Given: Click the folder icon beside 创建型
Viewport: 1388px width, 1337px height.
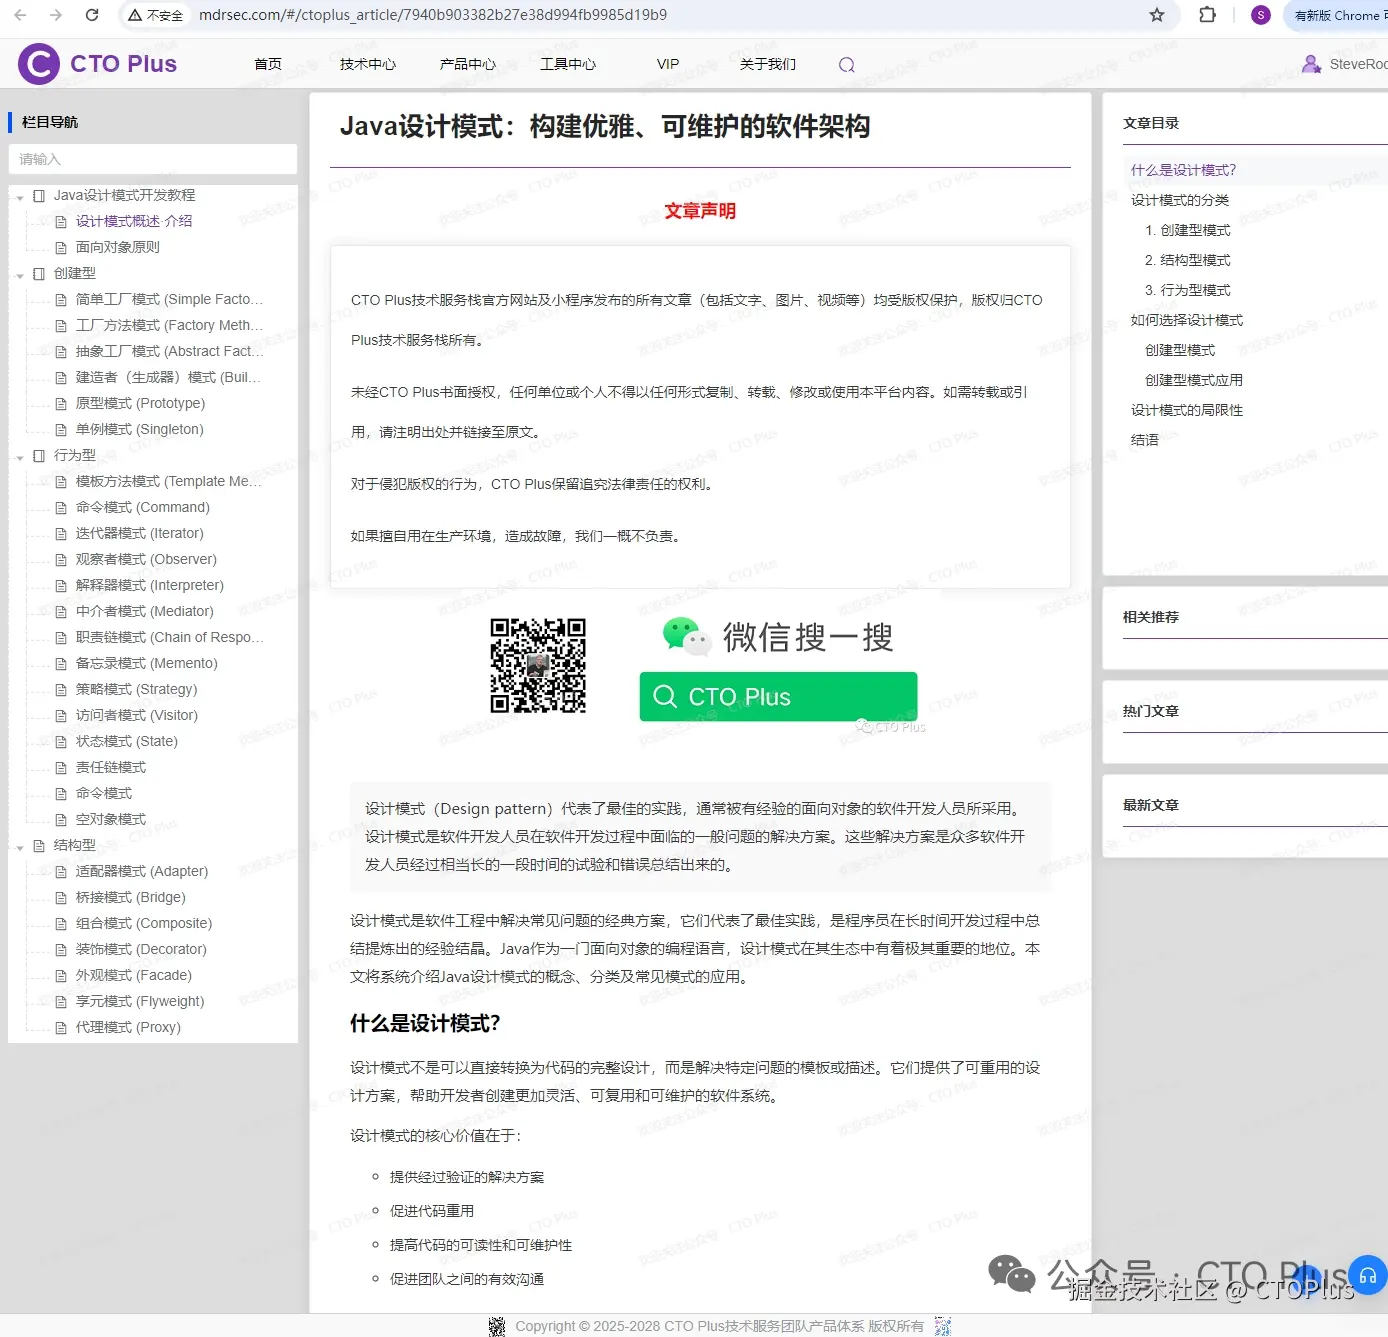Looking at the screenshot, I should point(39,272).
